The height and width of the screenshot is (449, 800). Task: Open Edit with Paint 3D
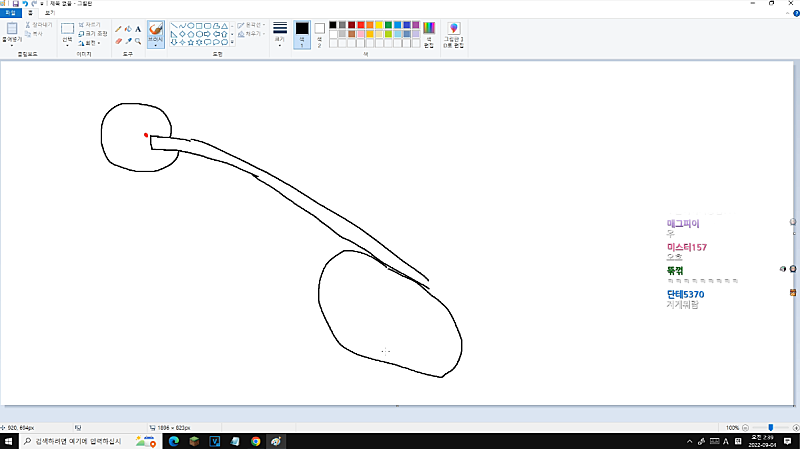(x=453, y=34)
